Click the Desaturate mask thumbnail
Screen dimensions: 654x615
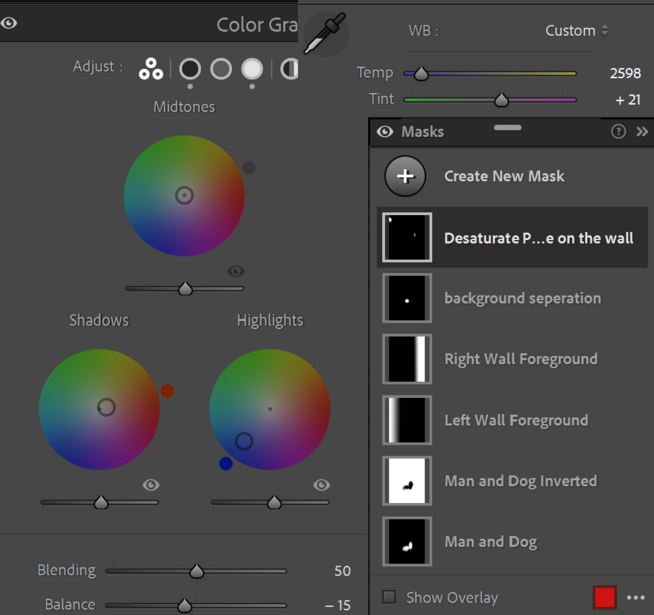click(407, 237)
